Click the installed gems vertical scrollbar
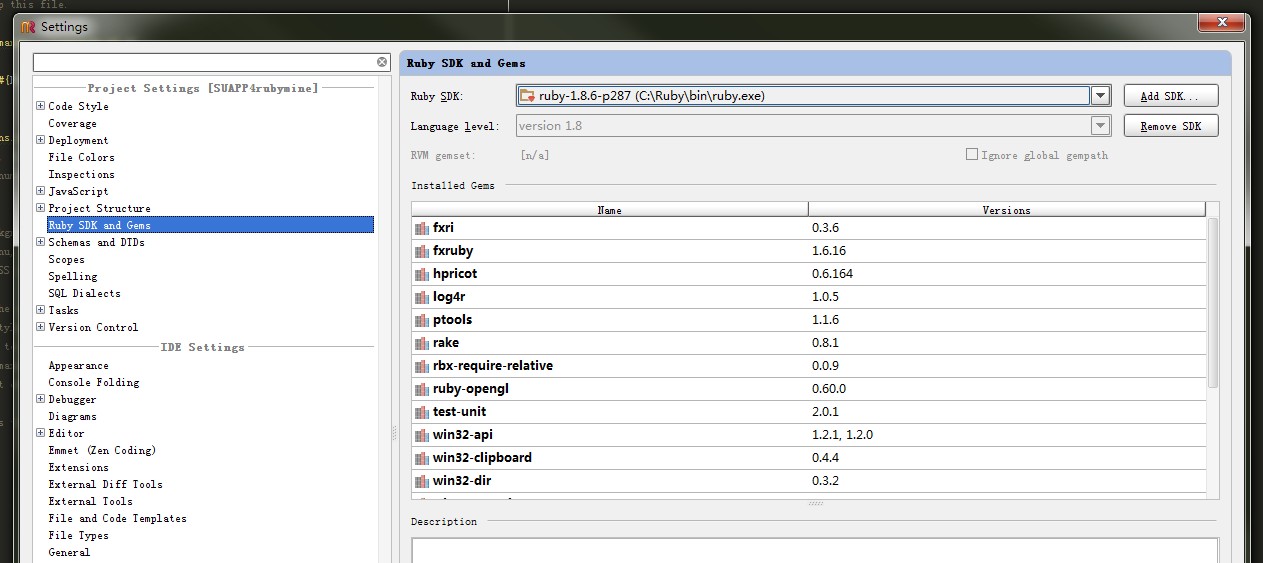This screenshot has width=1263, height=563. click(x=1213, y=302)
